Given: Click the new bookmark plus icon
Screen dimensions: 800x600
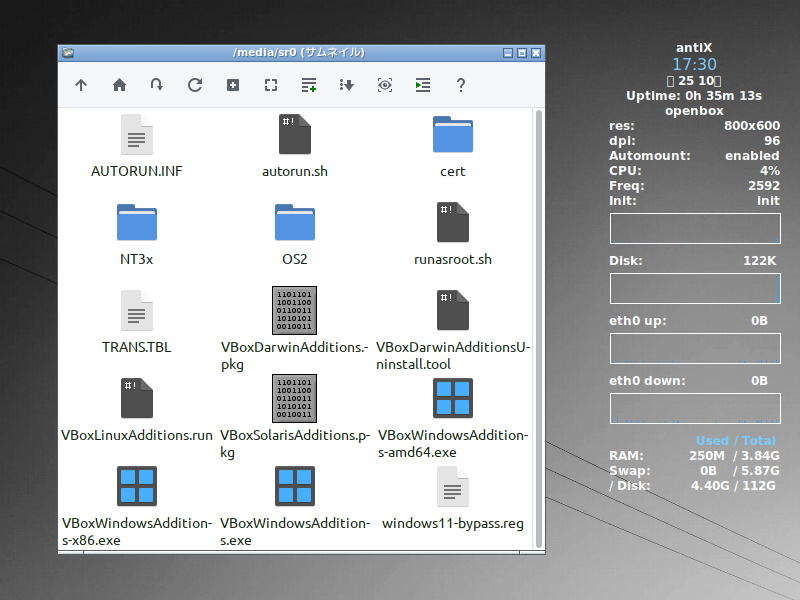Looking at the screenshot, I should pos(233,85).
